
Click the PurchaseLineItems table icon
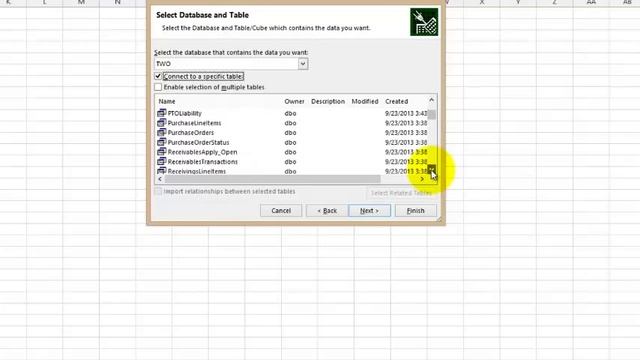click(x=162, y=123)
